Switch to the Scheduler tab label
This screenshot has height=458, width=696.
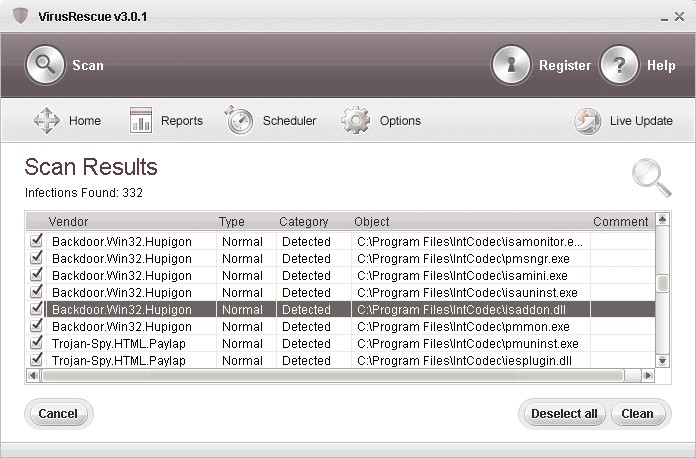tap(289, 121)
